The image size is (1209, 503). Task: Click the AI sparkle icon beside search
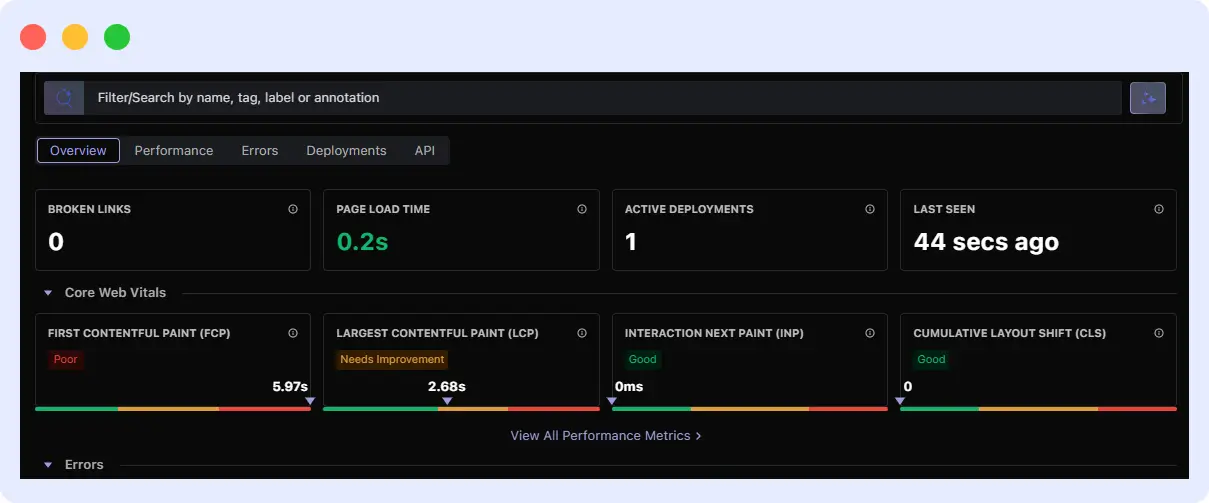tap(1148, 98)
